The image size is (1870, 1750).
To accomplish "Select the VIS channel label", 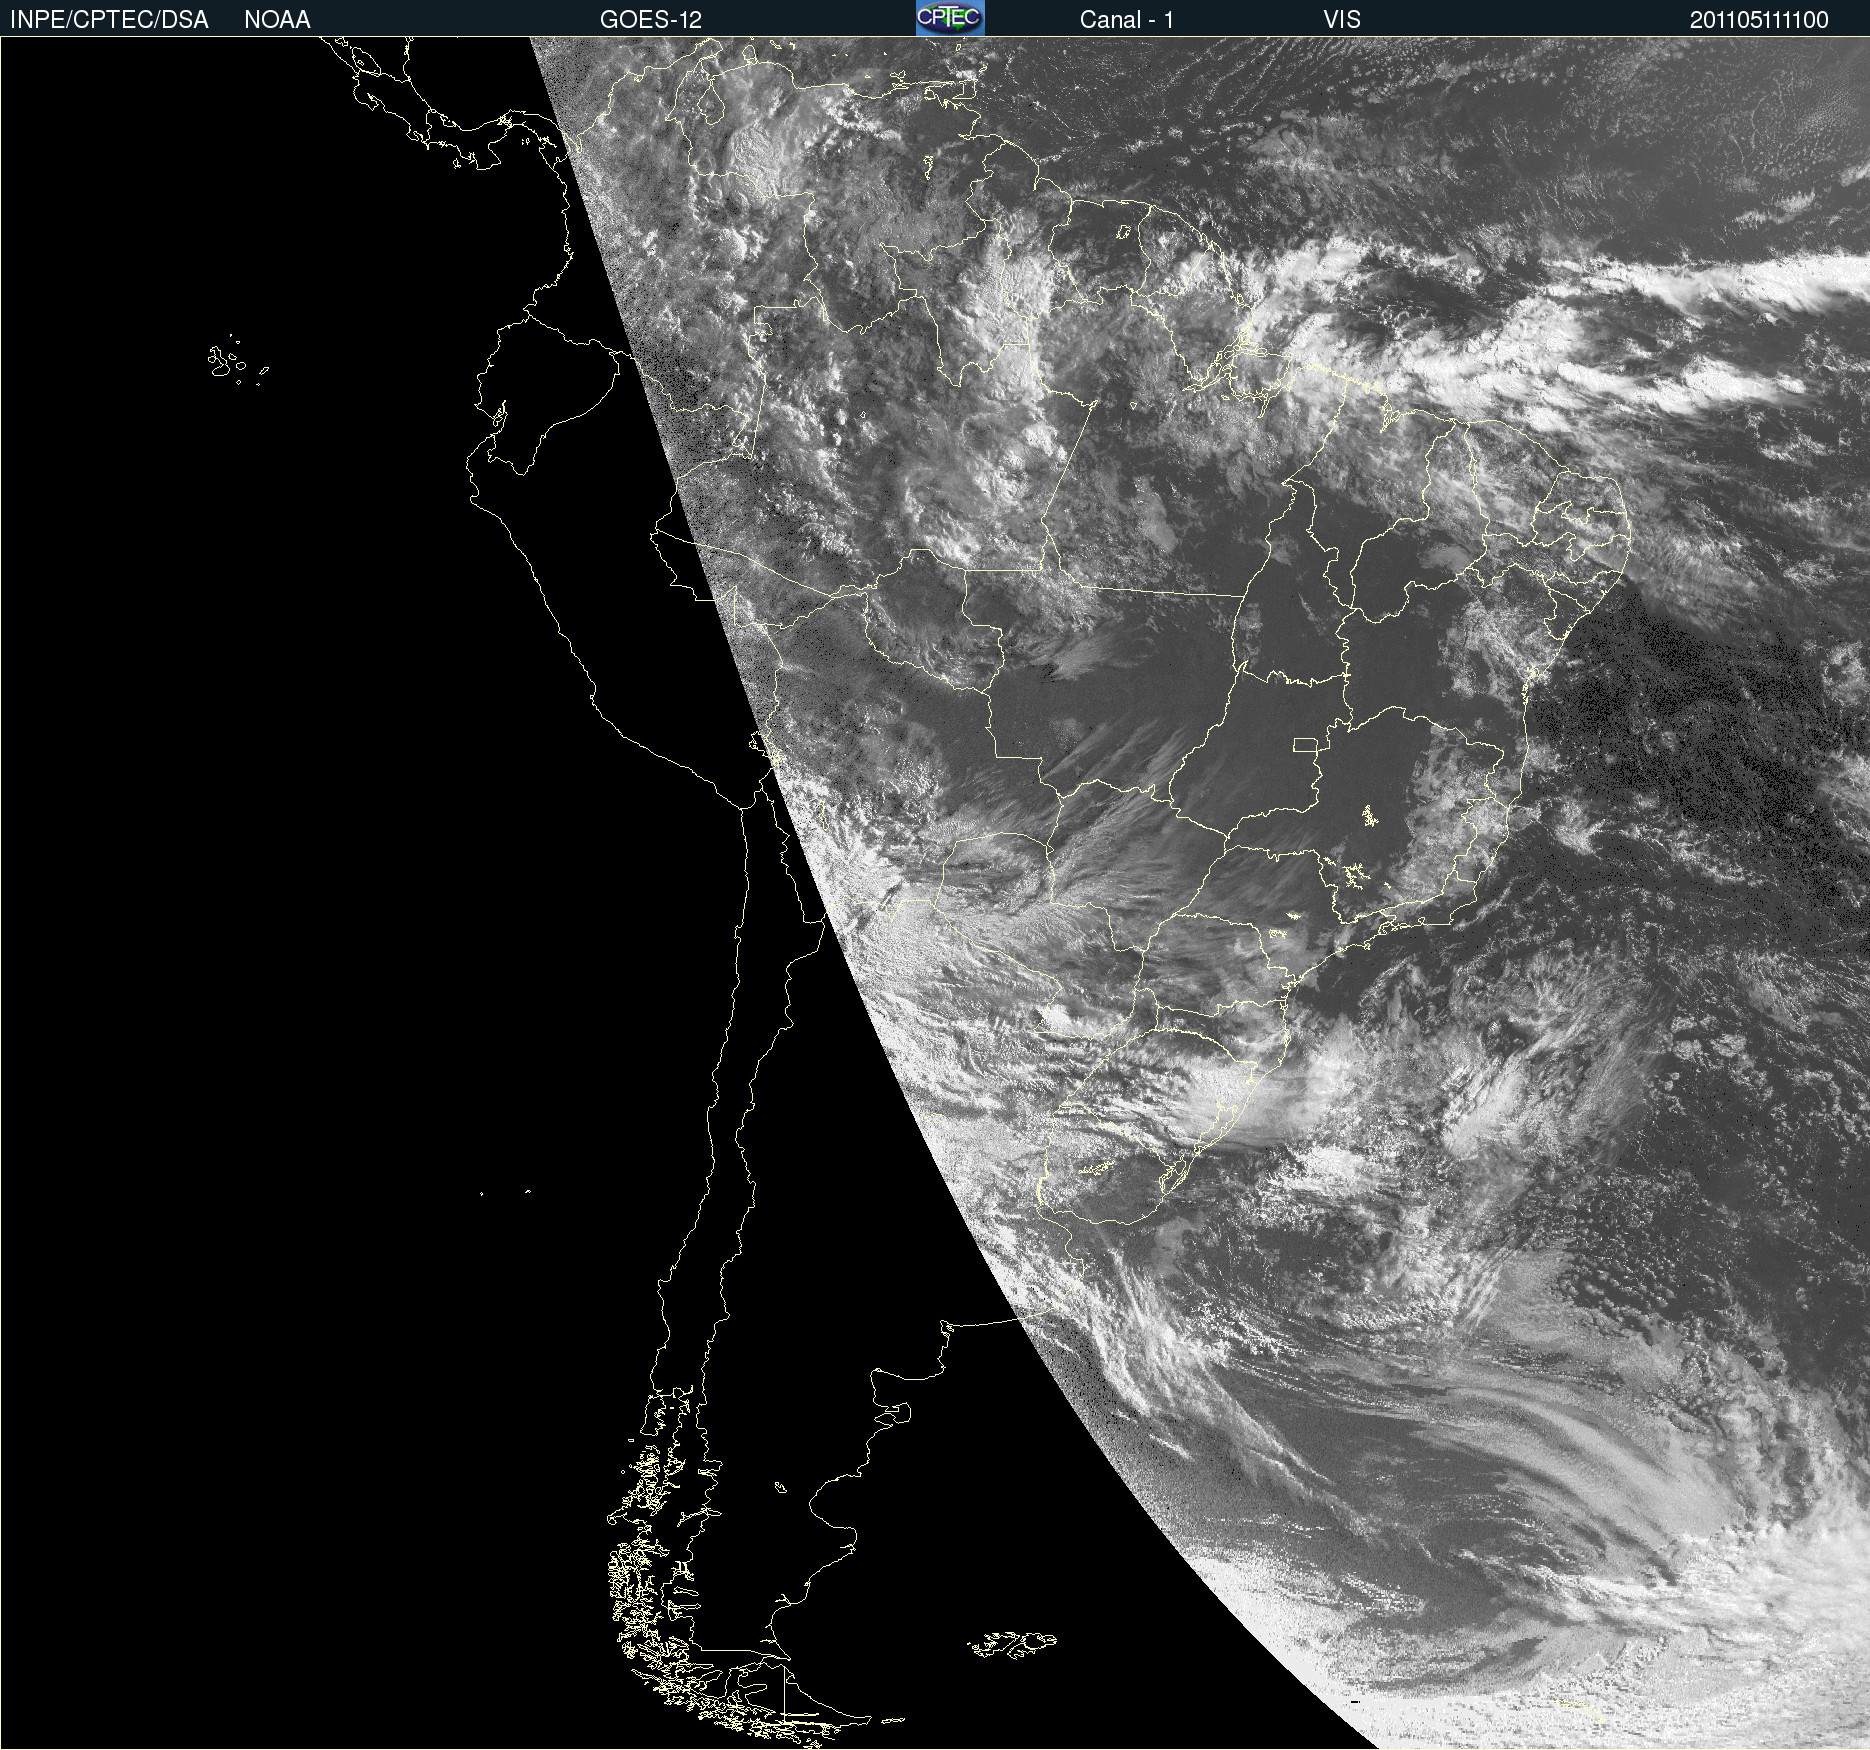I will coord(1342,20).
